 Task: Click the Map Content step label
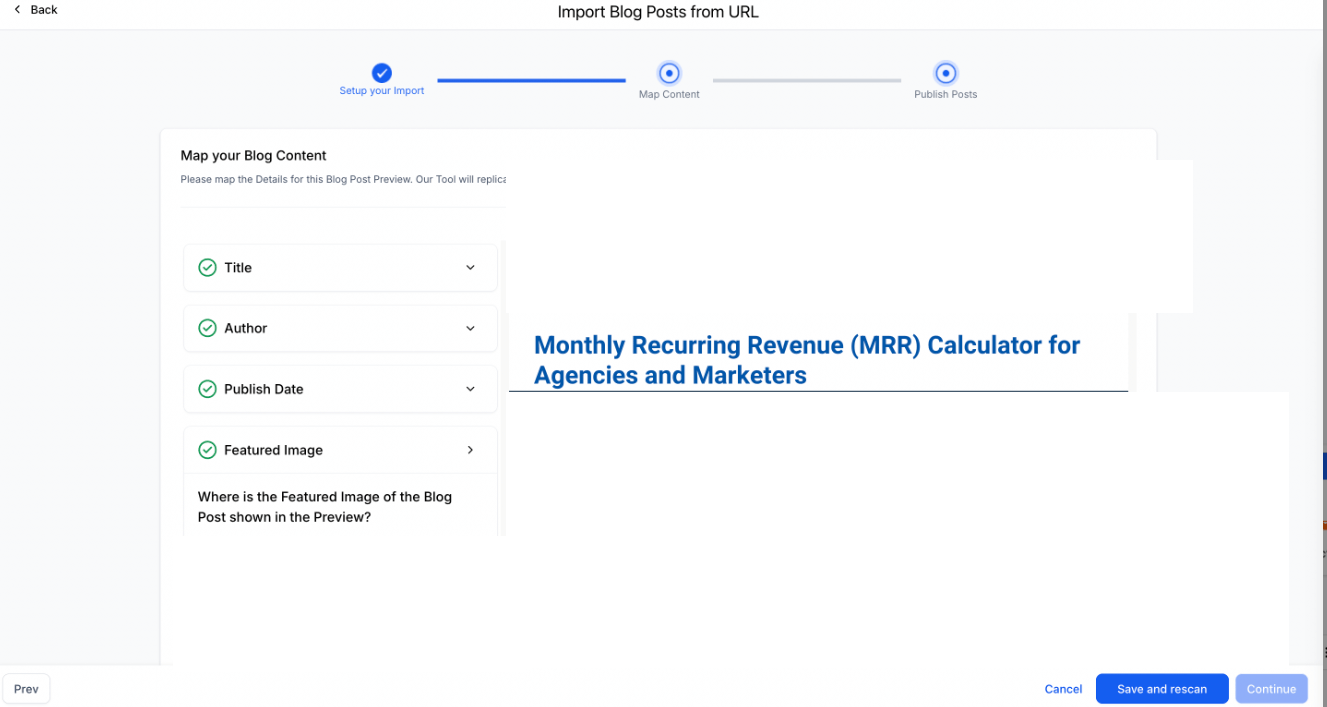coord(669,95)
